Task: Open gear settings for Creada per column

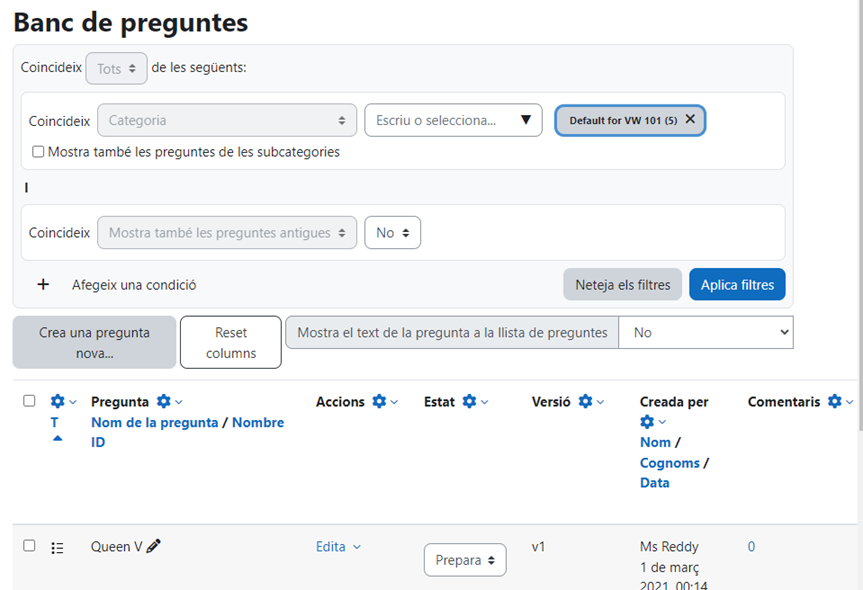Action: (647, 422)
